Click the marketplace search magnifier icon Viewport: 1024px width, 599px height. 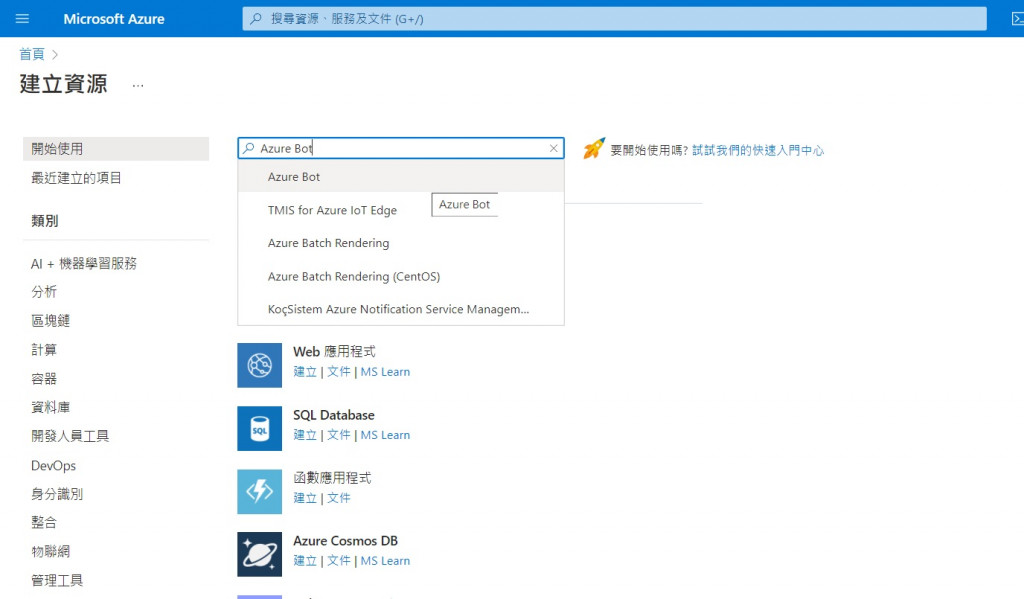point(249,148)
